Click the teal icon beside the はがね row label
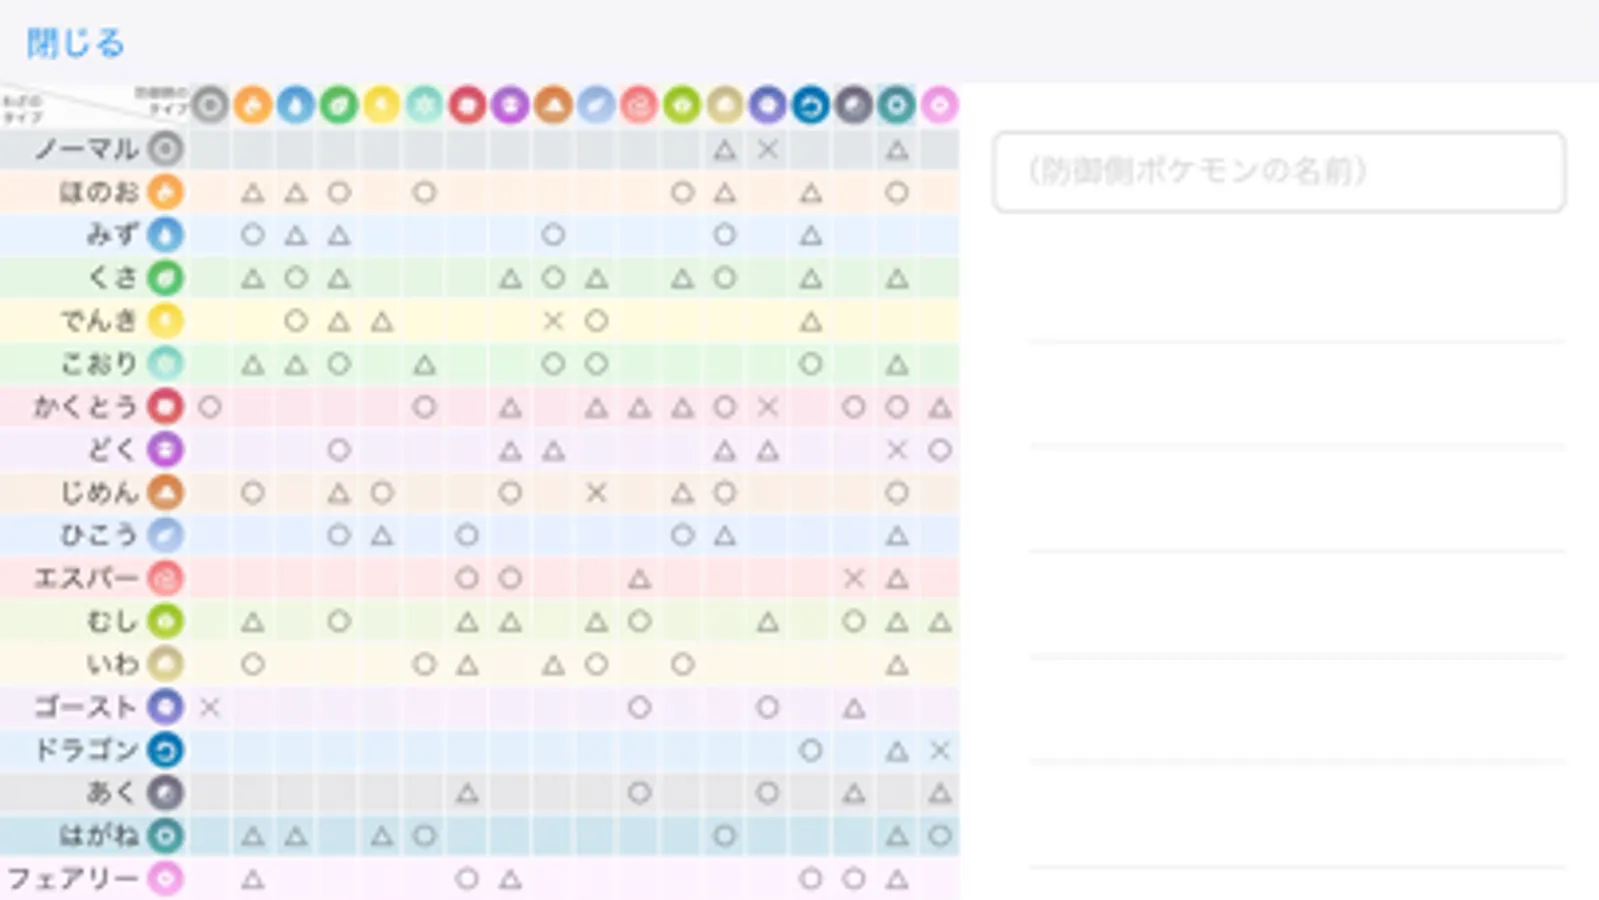Image resolution: width=1599 pixels, height=900 pixels. 166,837
